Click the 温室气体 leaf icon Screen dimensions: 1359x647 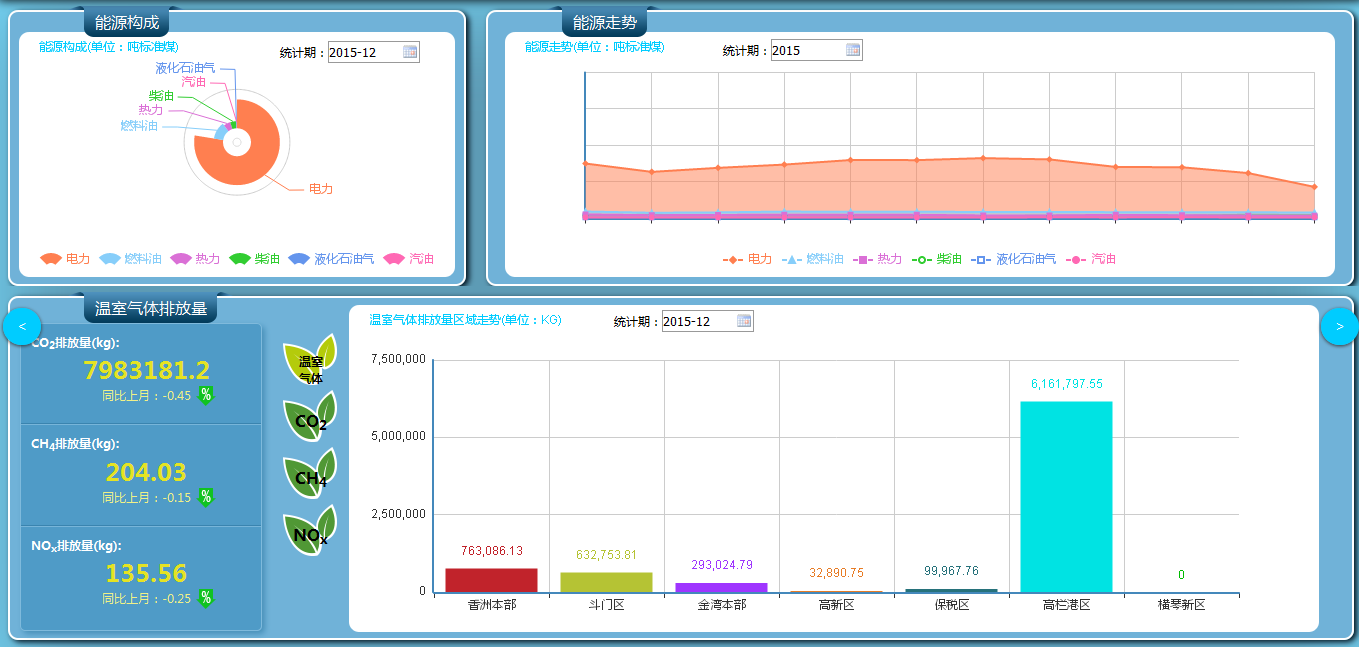point(309,362)
